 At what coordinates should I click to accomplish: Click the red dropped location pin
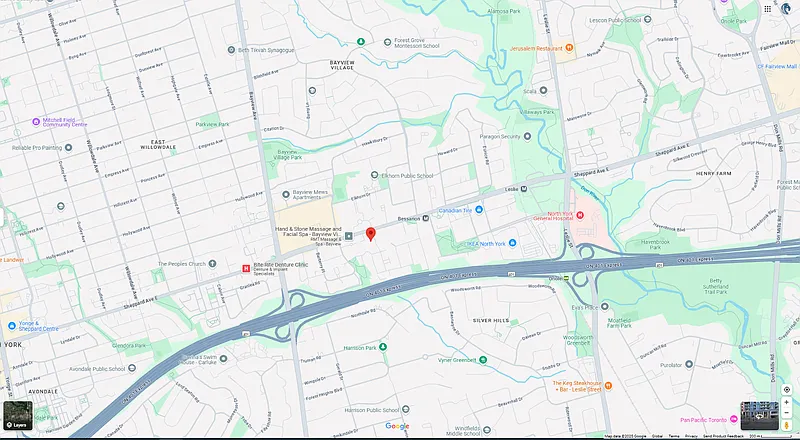(x=371, y=234)
